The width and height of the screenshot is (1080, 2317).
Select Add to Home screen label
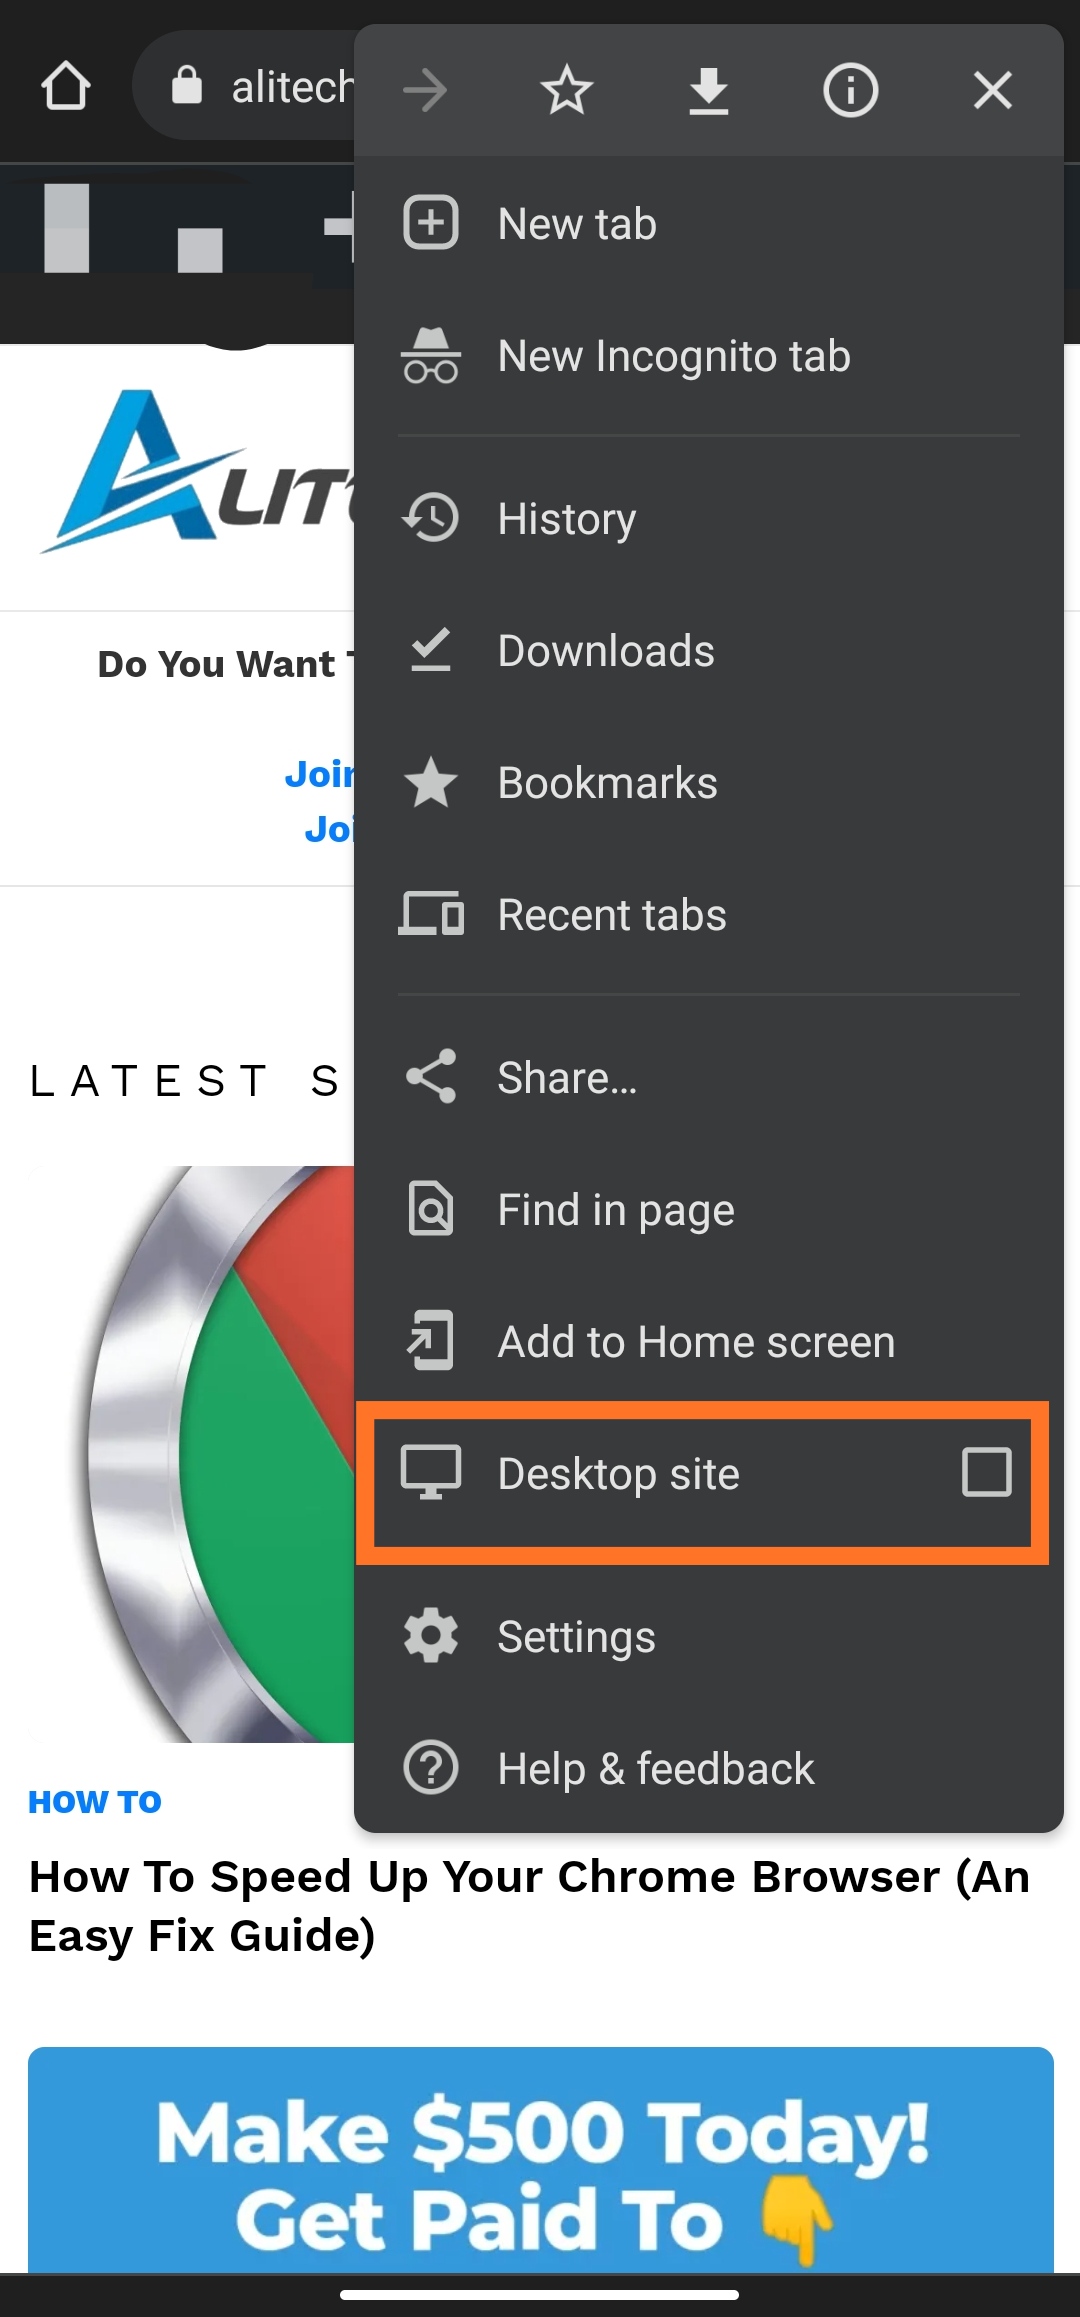[x=696, y=1342]
